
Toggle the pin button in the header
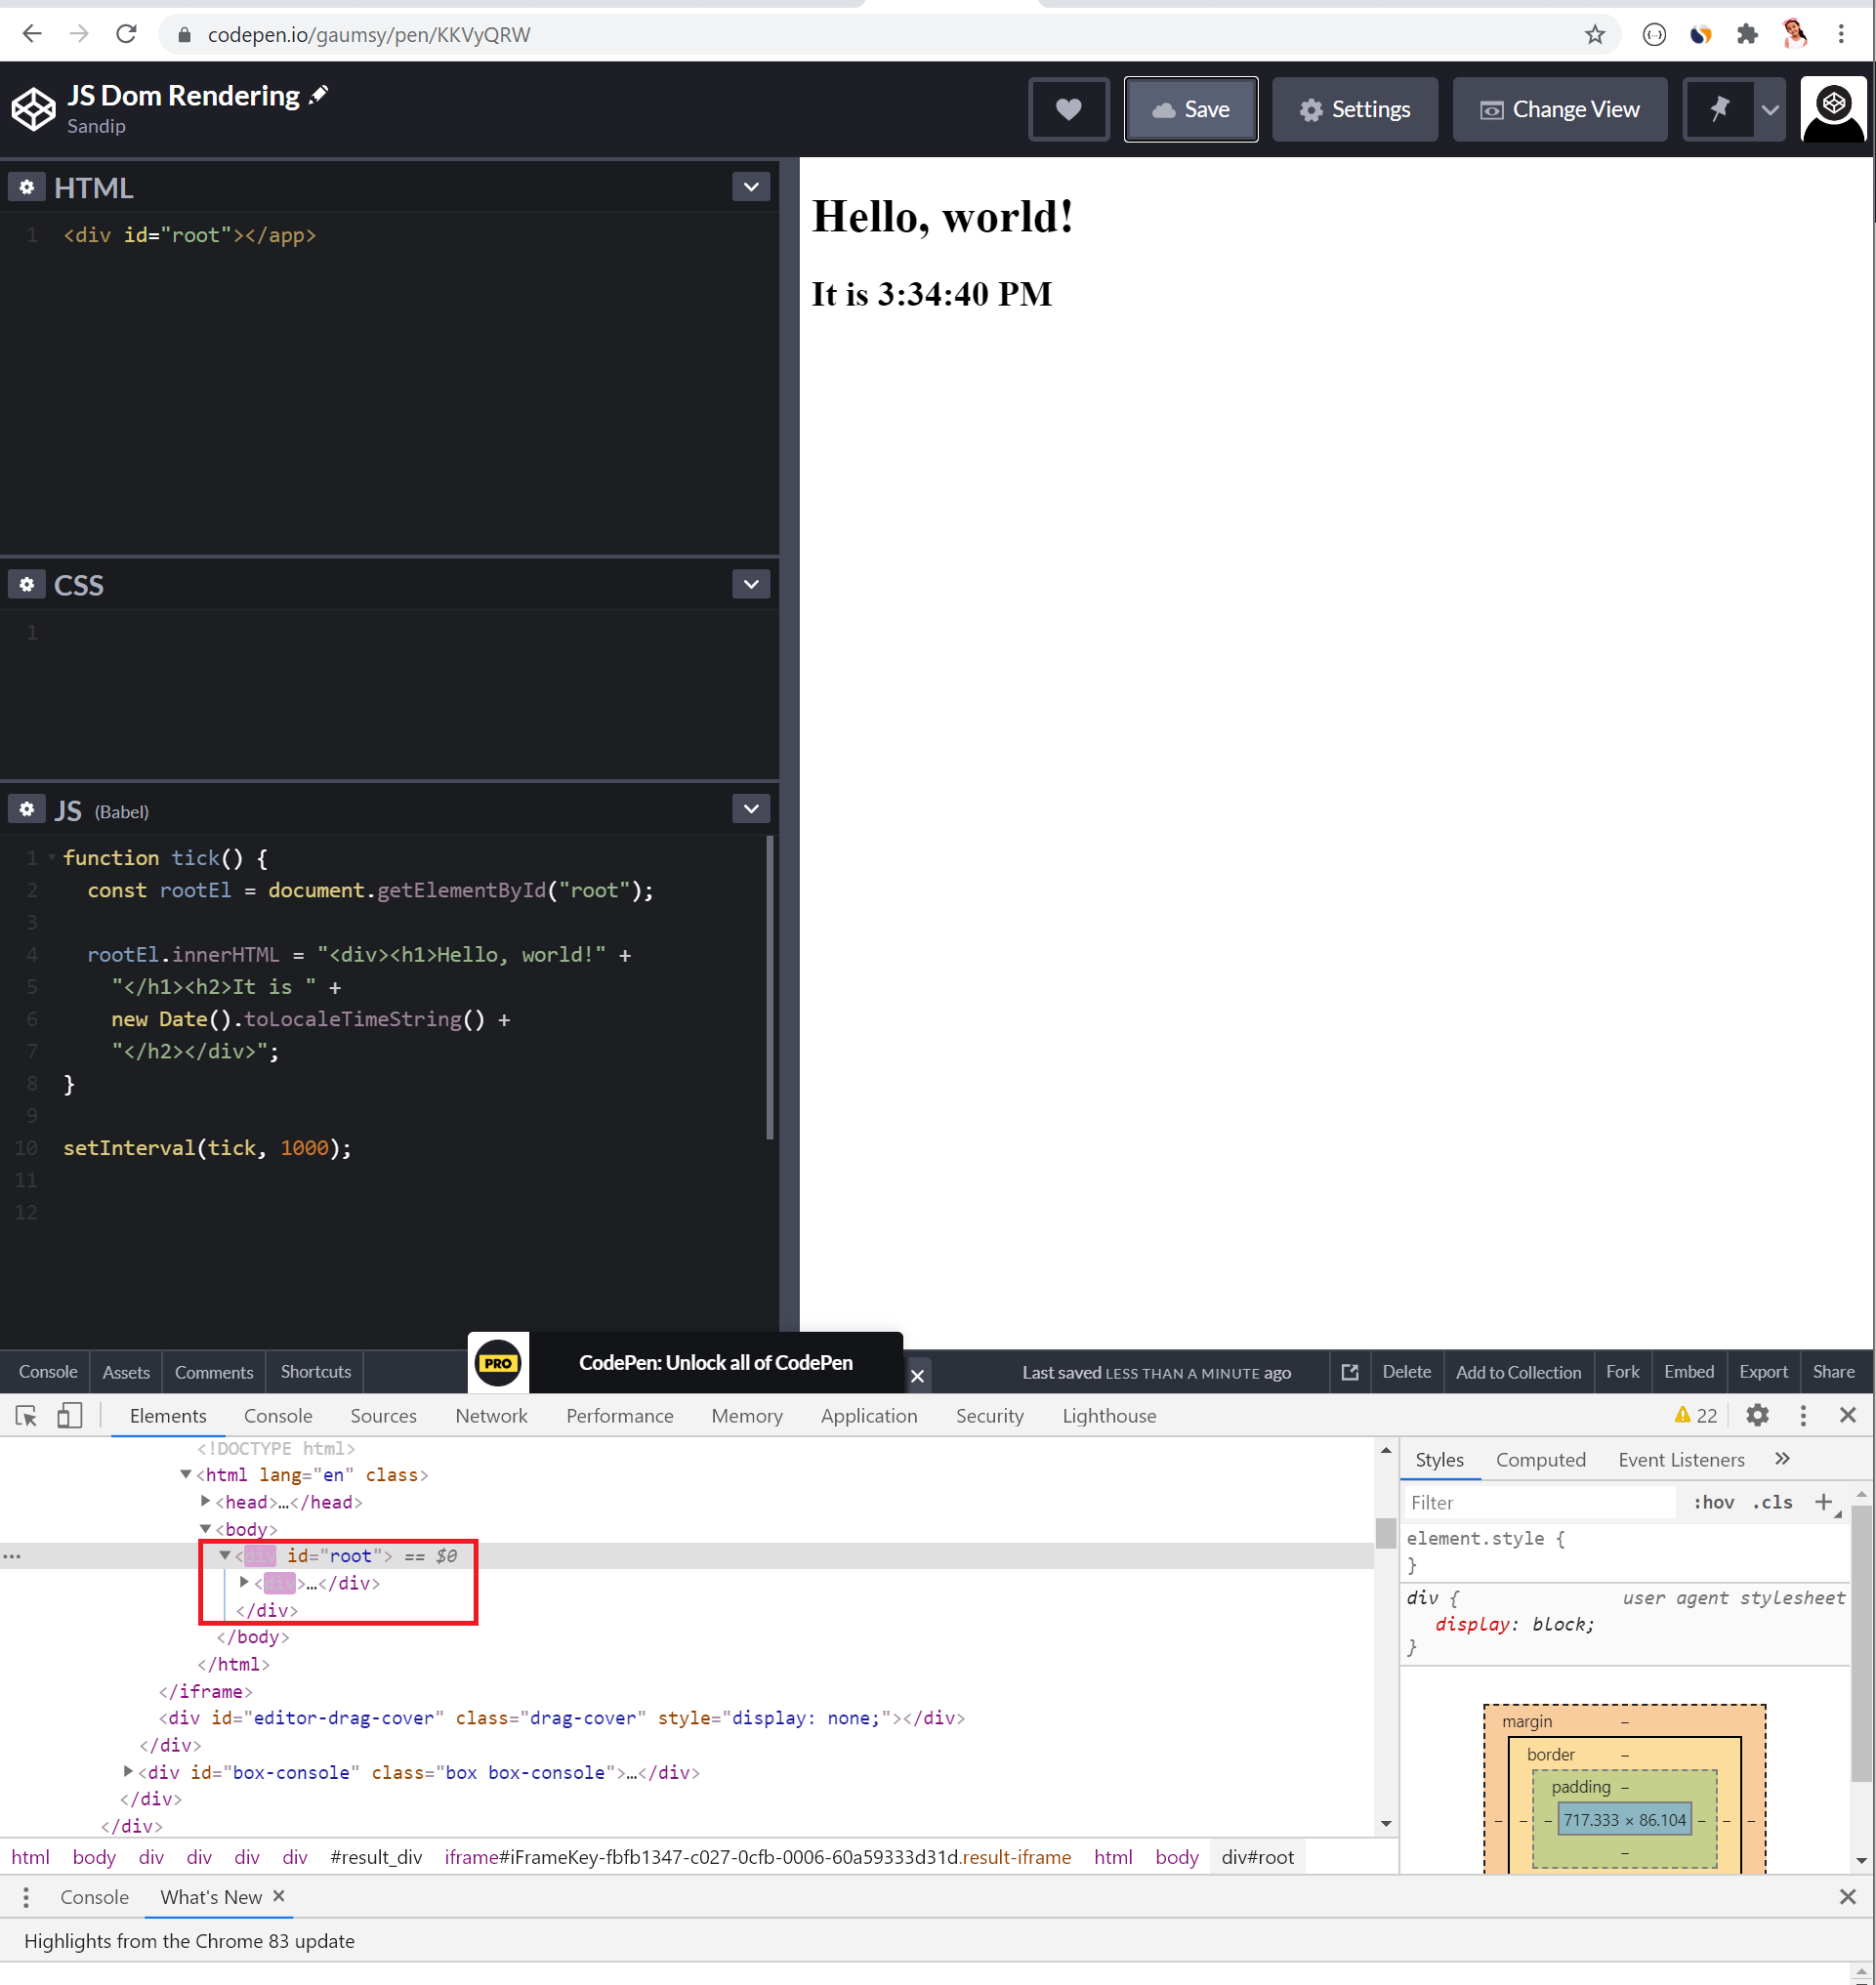[x=1721, y=109]
